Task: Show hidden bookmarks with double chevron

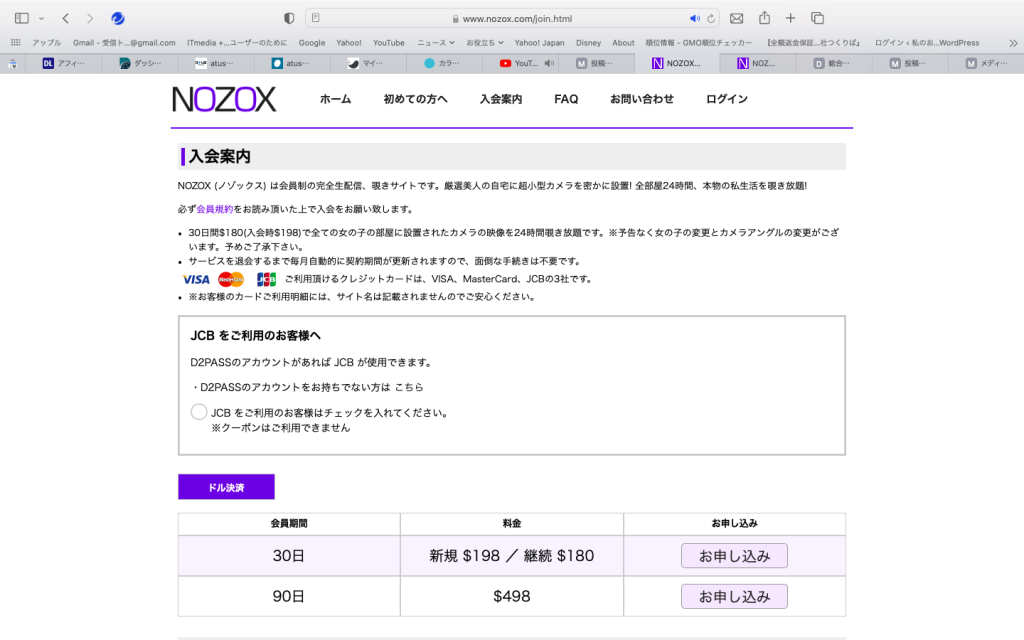Action: 1013,43
